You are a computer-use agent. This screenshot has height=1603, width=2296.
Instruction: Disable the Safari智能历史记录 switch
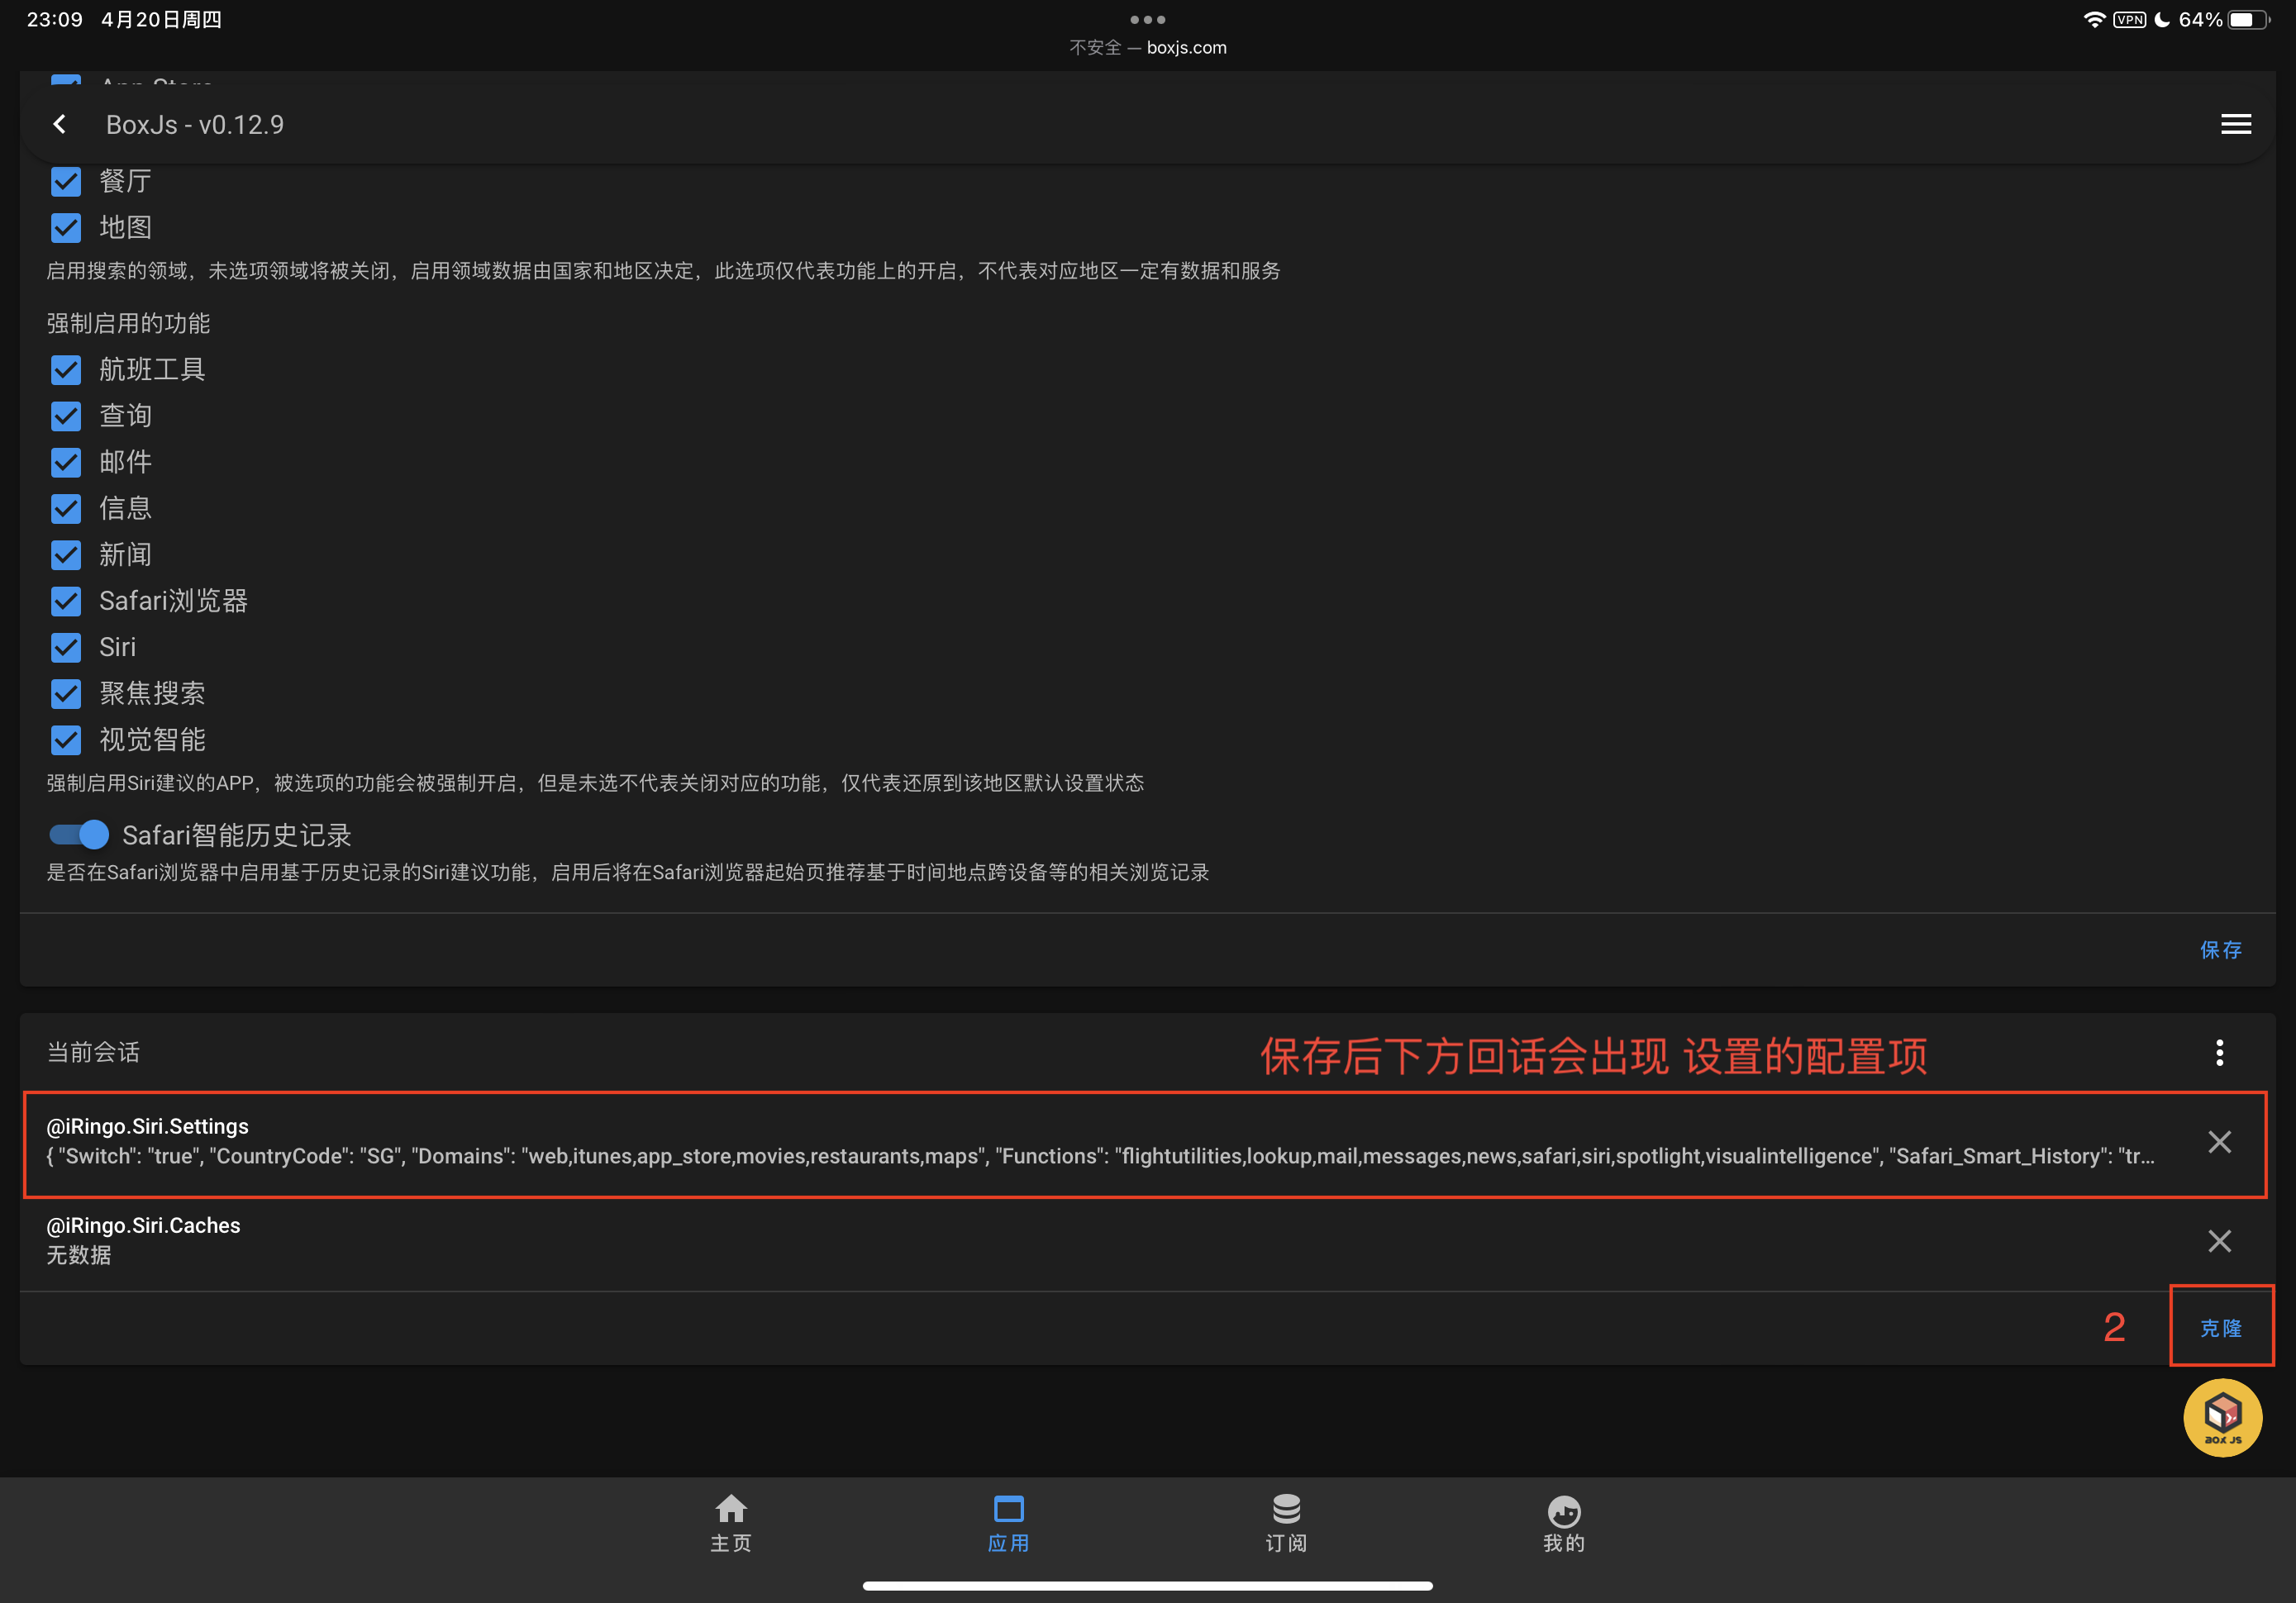(79, 834)
